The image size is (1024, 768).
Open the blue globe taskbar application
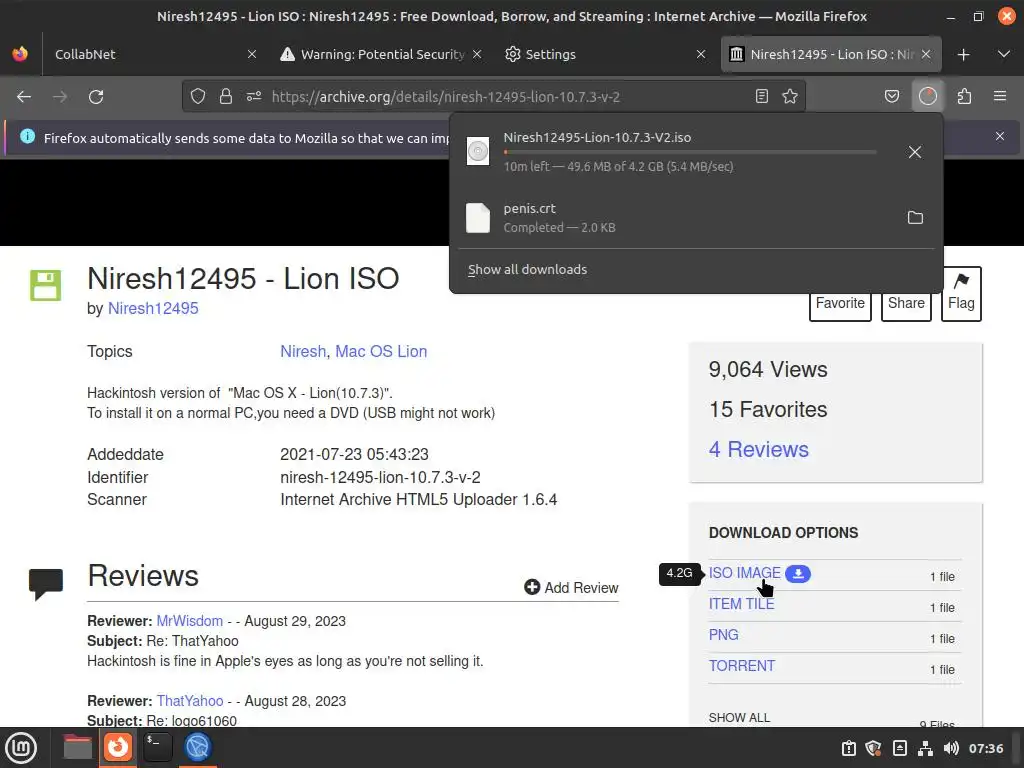[x=198, y=747]
